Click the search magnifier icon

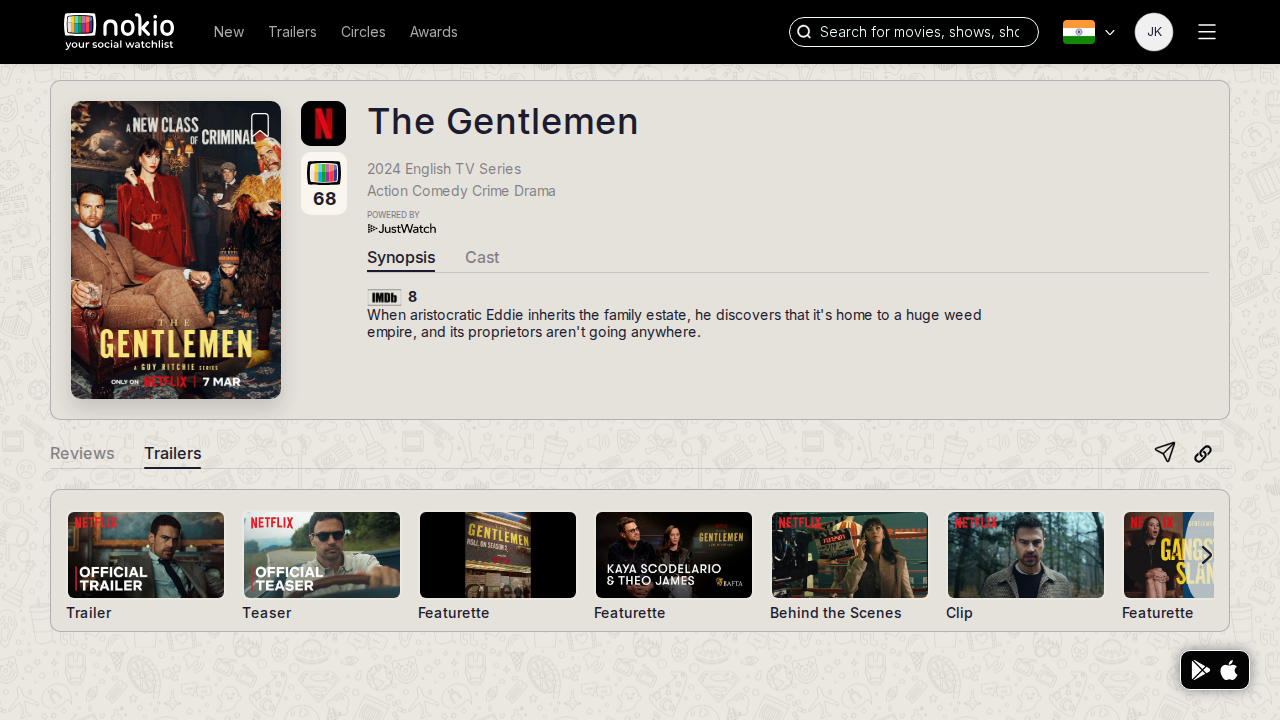click(x=804, y=32)
